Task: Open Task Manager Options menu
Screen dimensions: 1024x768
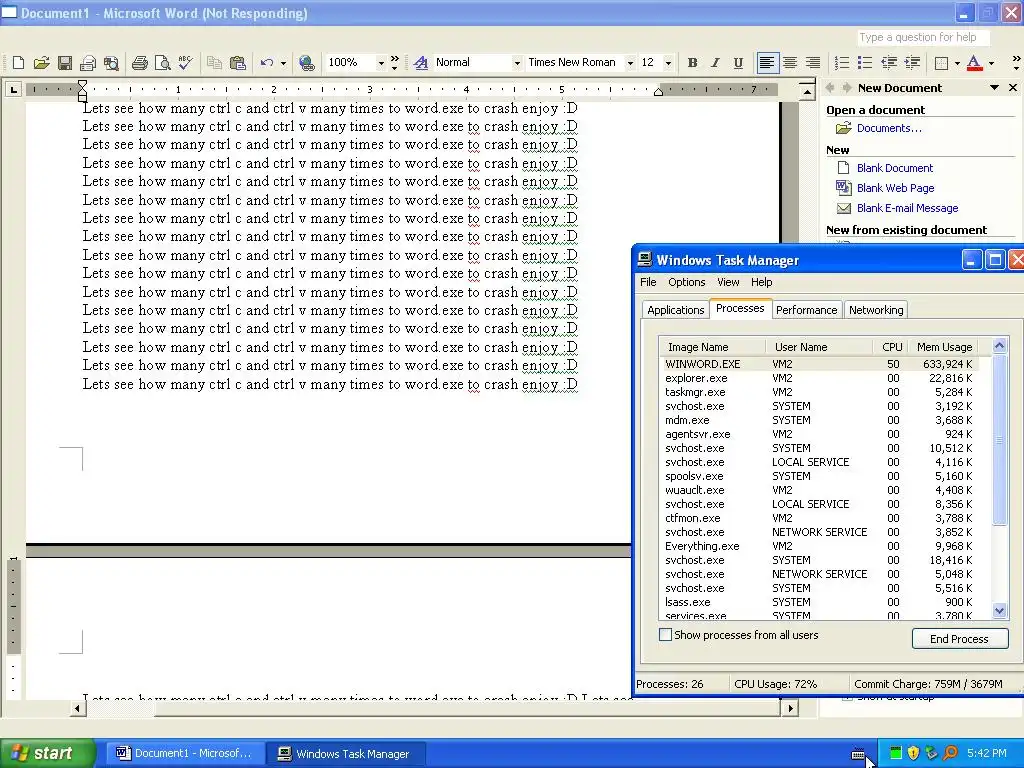Action: [686, 282]
